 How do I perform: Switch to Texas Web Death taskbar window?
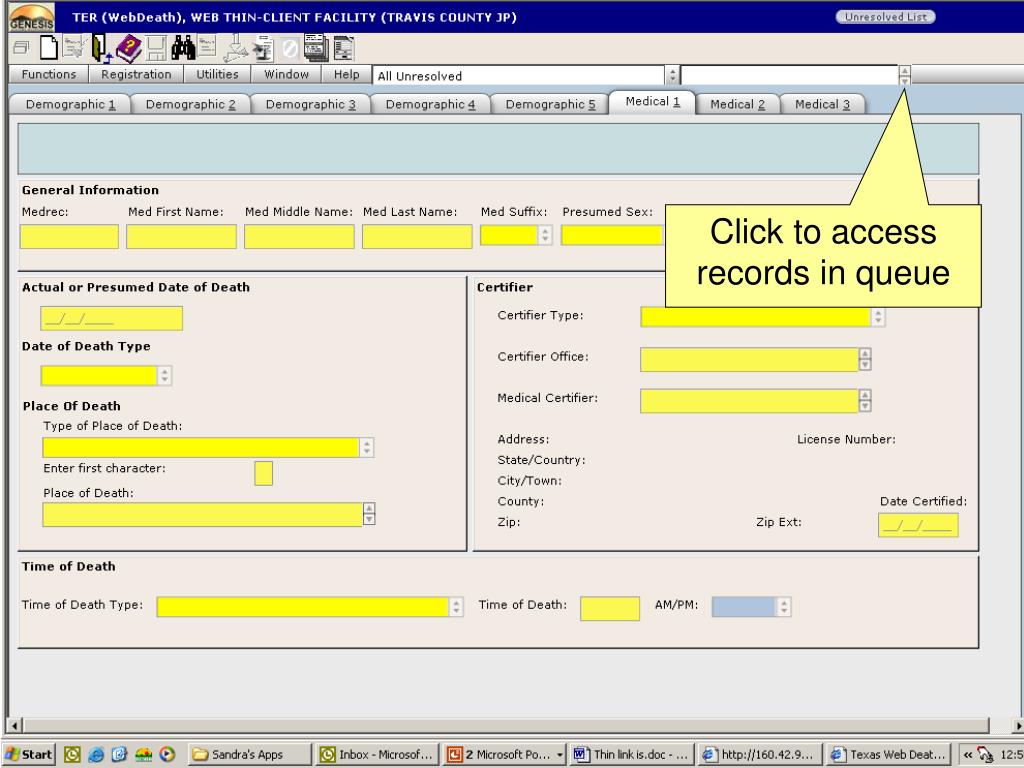coord(887,754)
